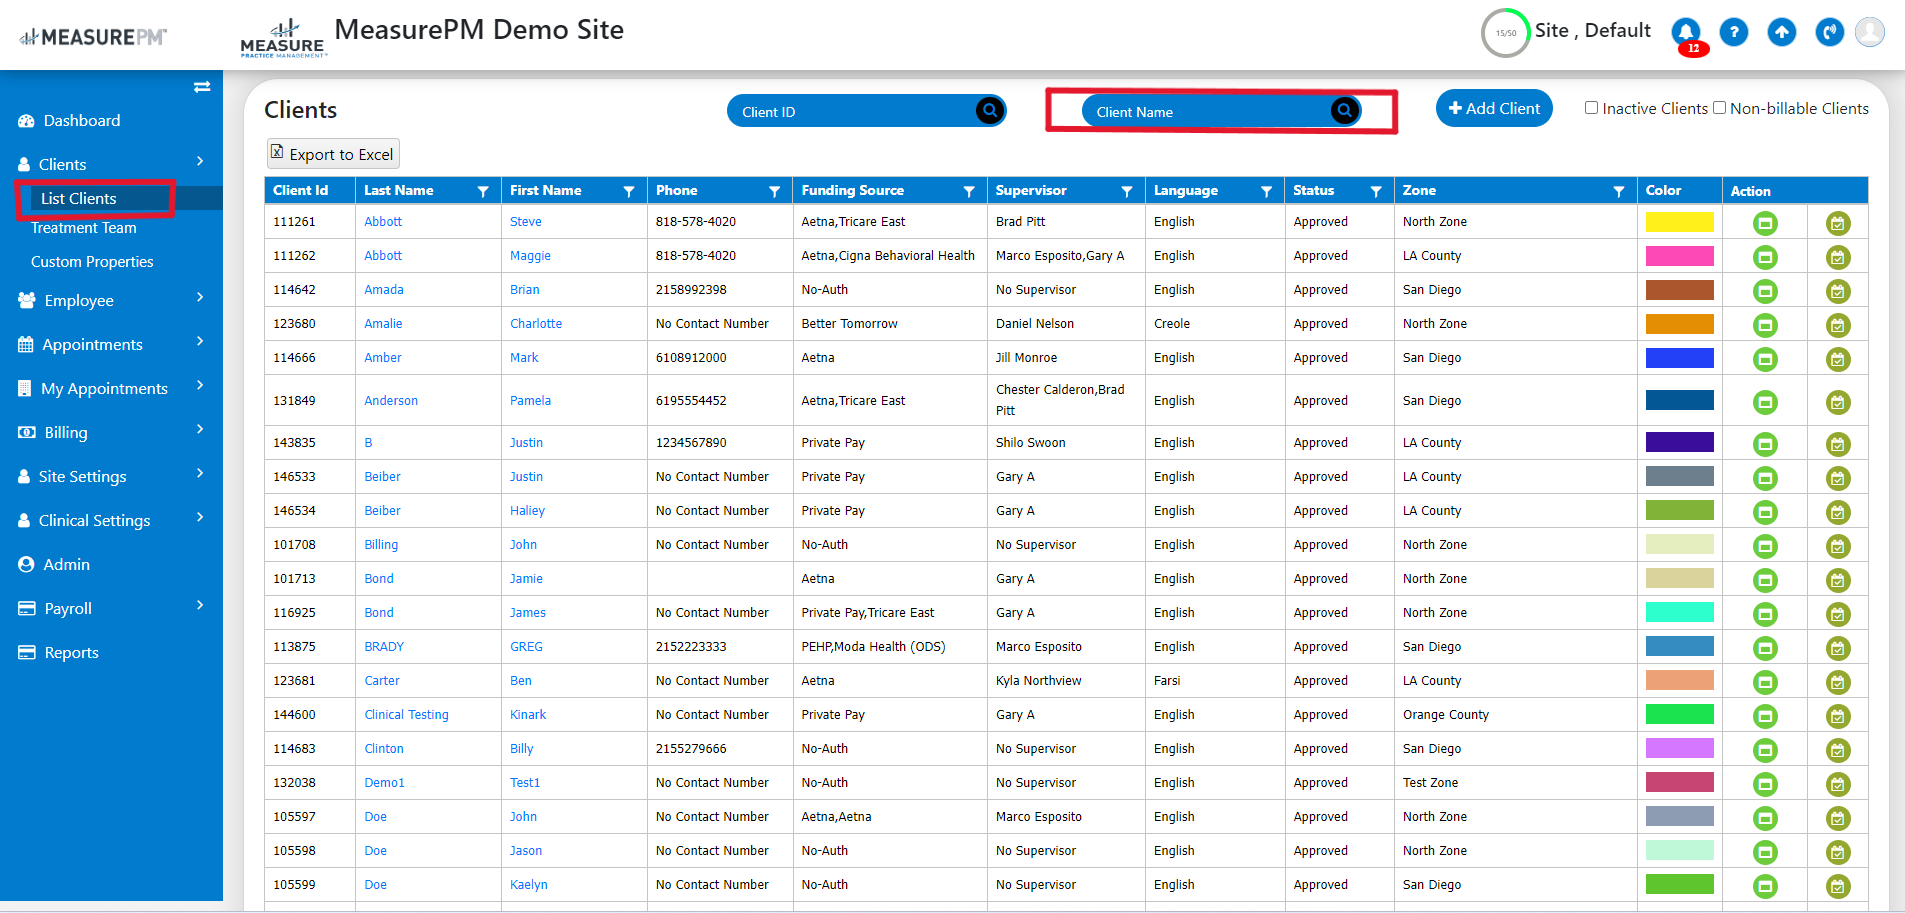Expand the Site Settings sidebar menu chevron
The width and height of the screenshot is (1905, 913).
tap(200, 473)
